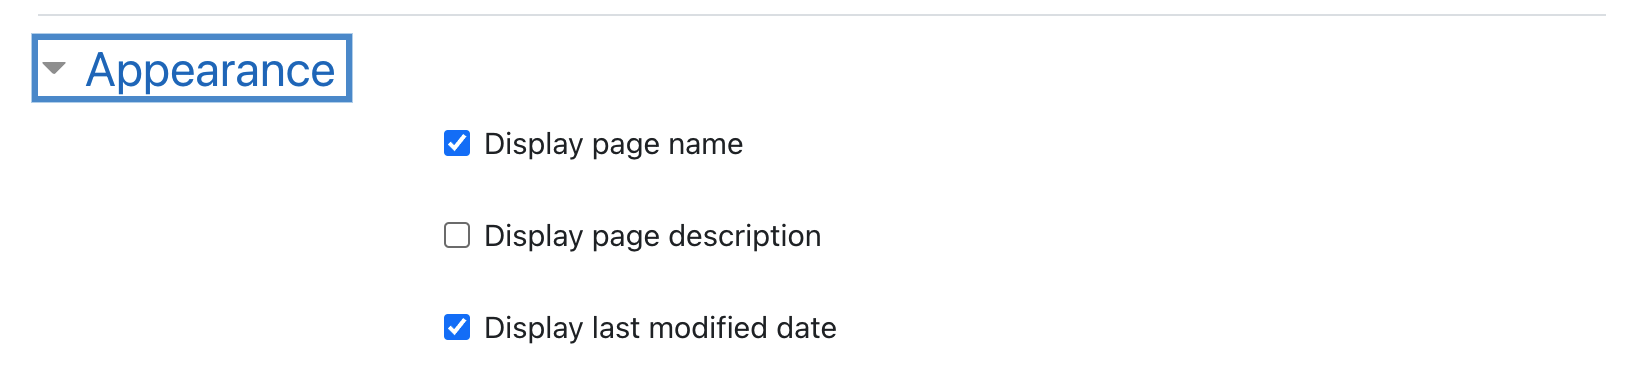Tick the empty box next to page description

457,235
